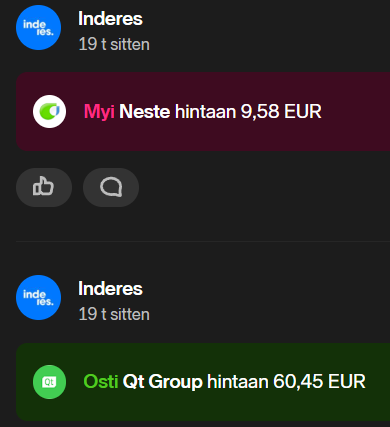
Task: Like the Neste sell post
Action: pos(44,187)
